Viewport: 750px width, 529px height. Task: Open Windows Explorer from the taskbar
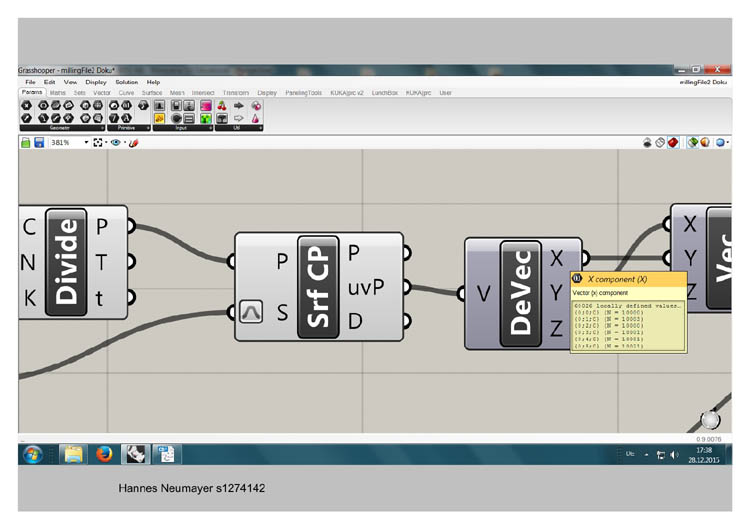click(73, 454)
